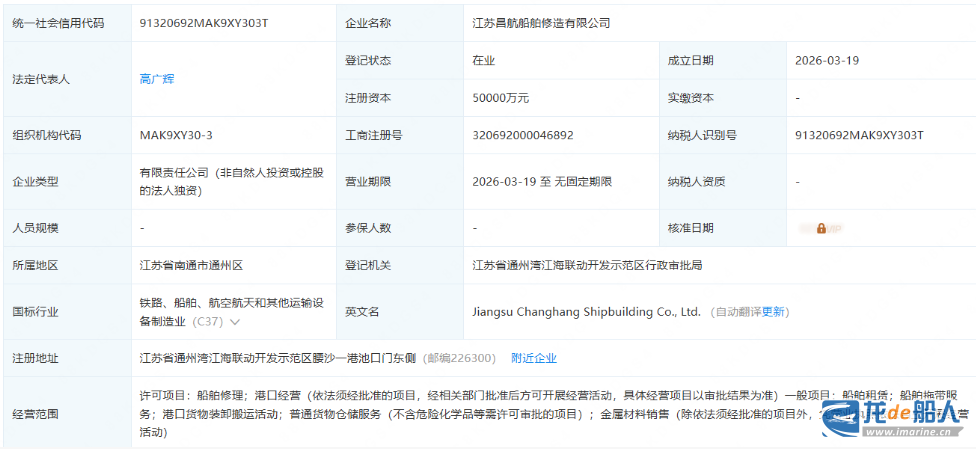The image size is (976, 449).
Task: Click the 成立日期 value 2026-03-19
Action: click(x=827, y=60)
